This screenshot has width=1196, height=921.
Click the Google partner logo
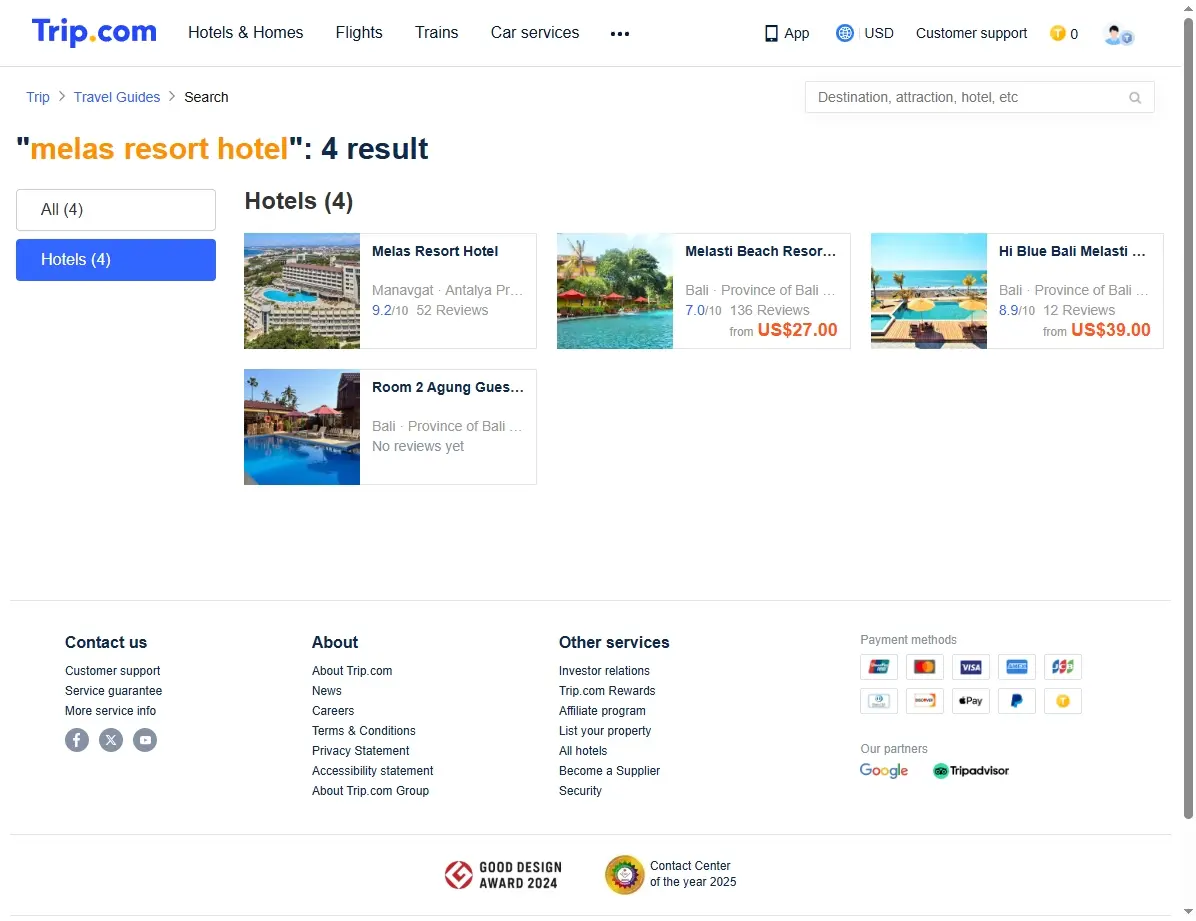click(883, 771)
